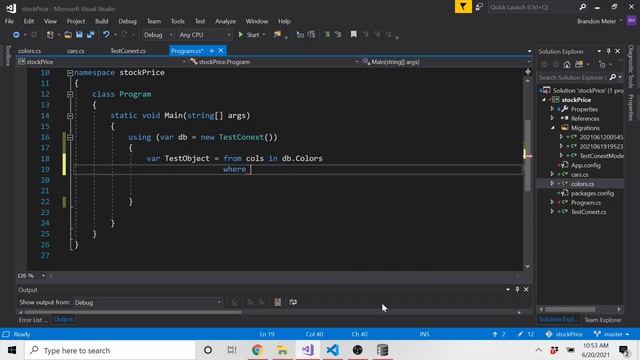This screenshot has height=360, width=640.
Task: Start debugging with the green Start button
Action: click(249, 35)
